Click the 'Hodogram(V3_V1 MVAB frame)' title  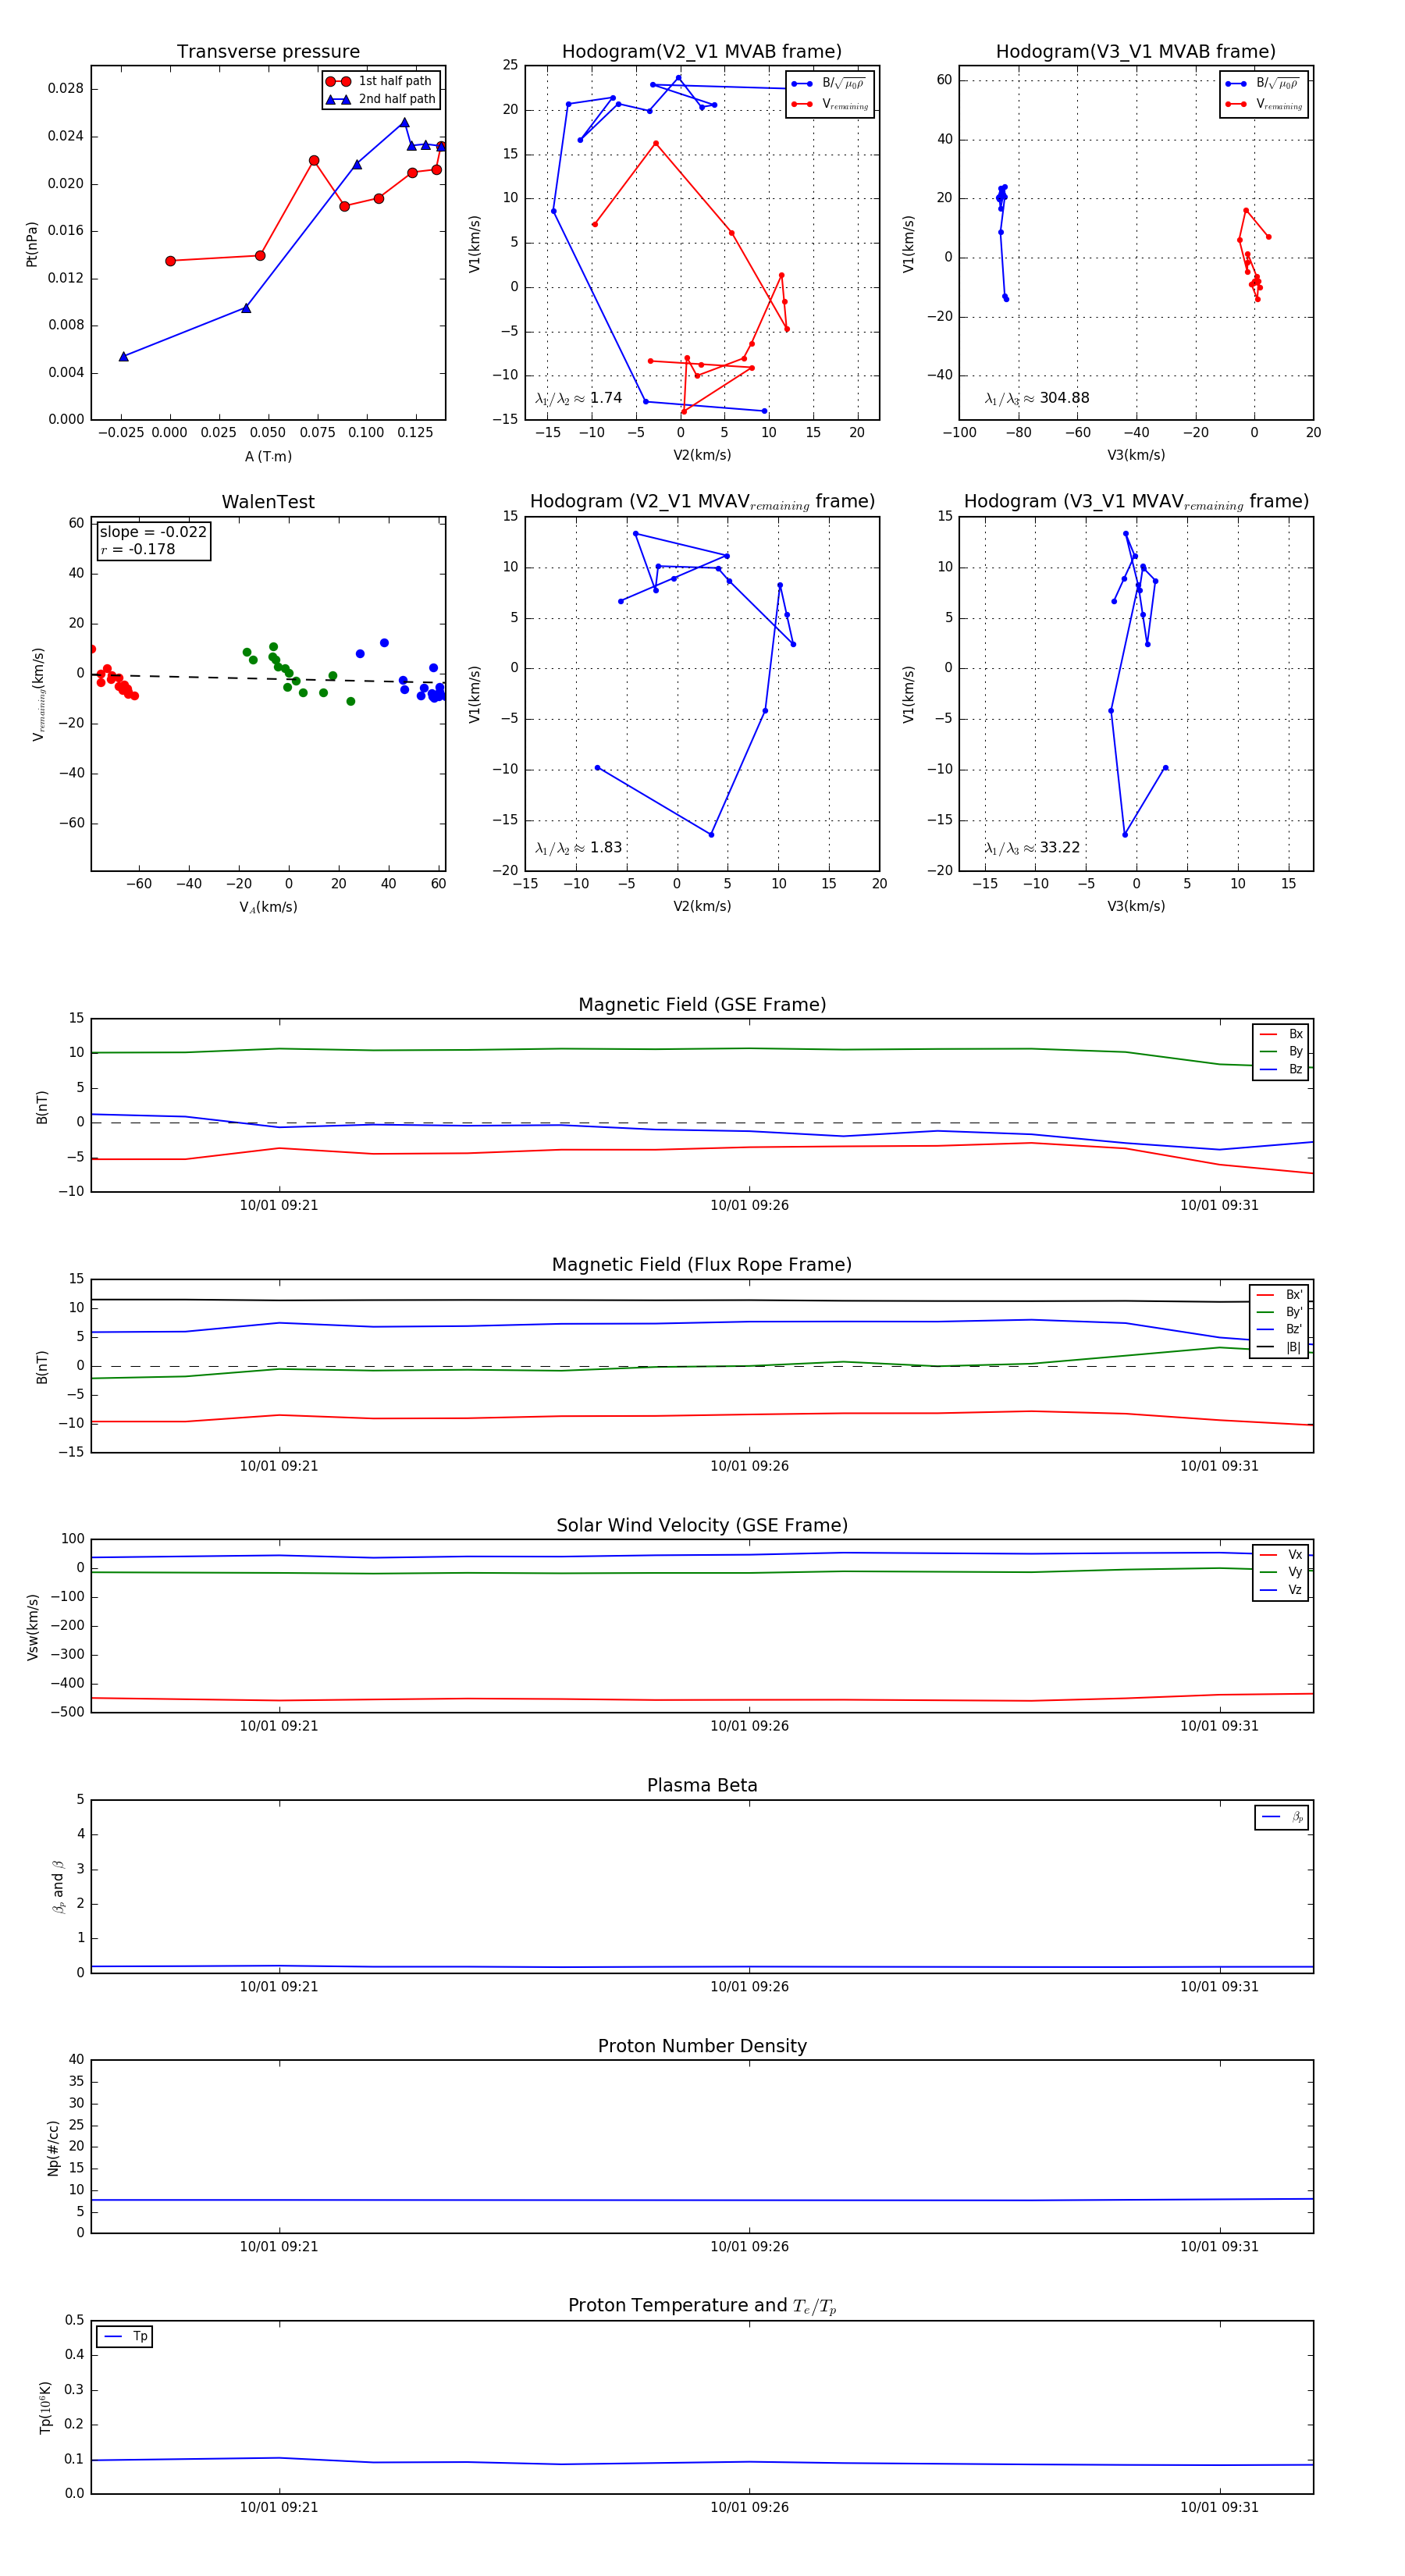pos(1136,52)
